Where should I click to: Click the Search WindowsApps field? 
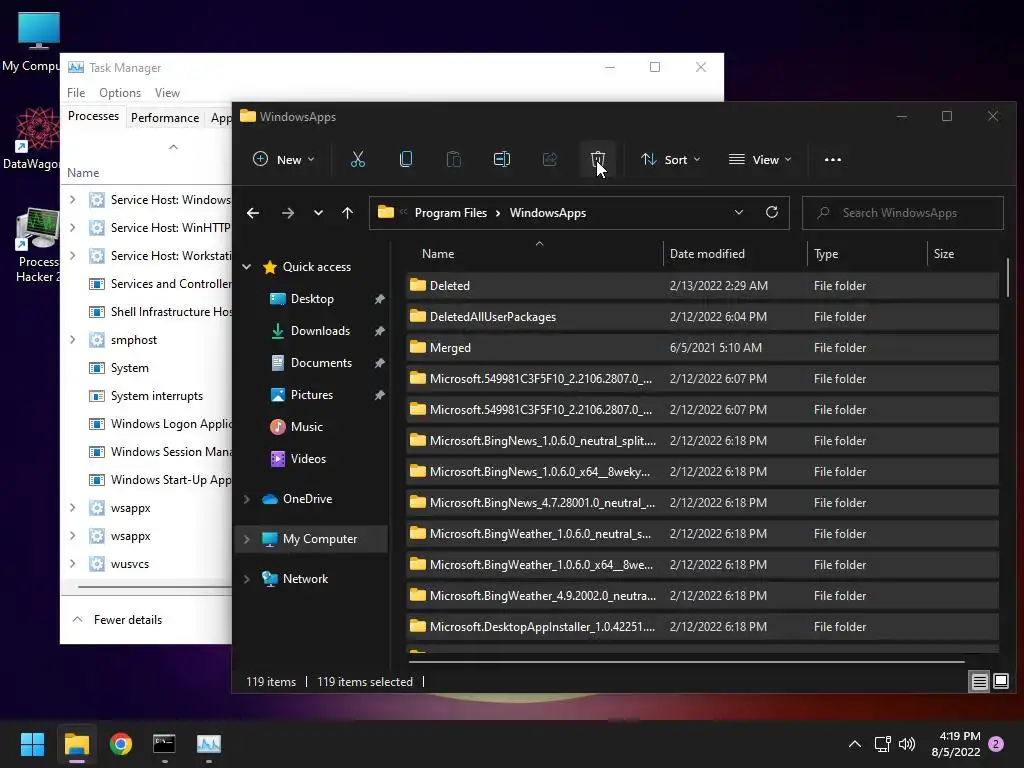[903, 213]
